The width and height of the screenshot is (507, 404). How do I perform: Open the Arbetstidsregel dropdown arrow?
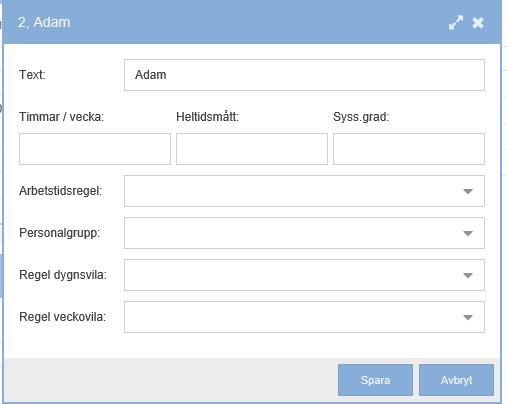tap(468, 191)
